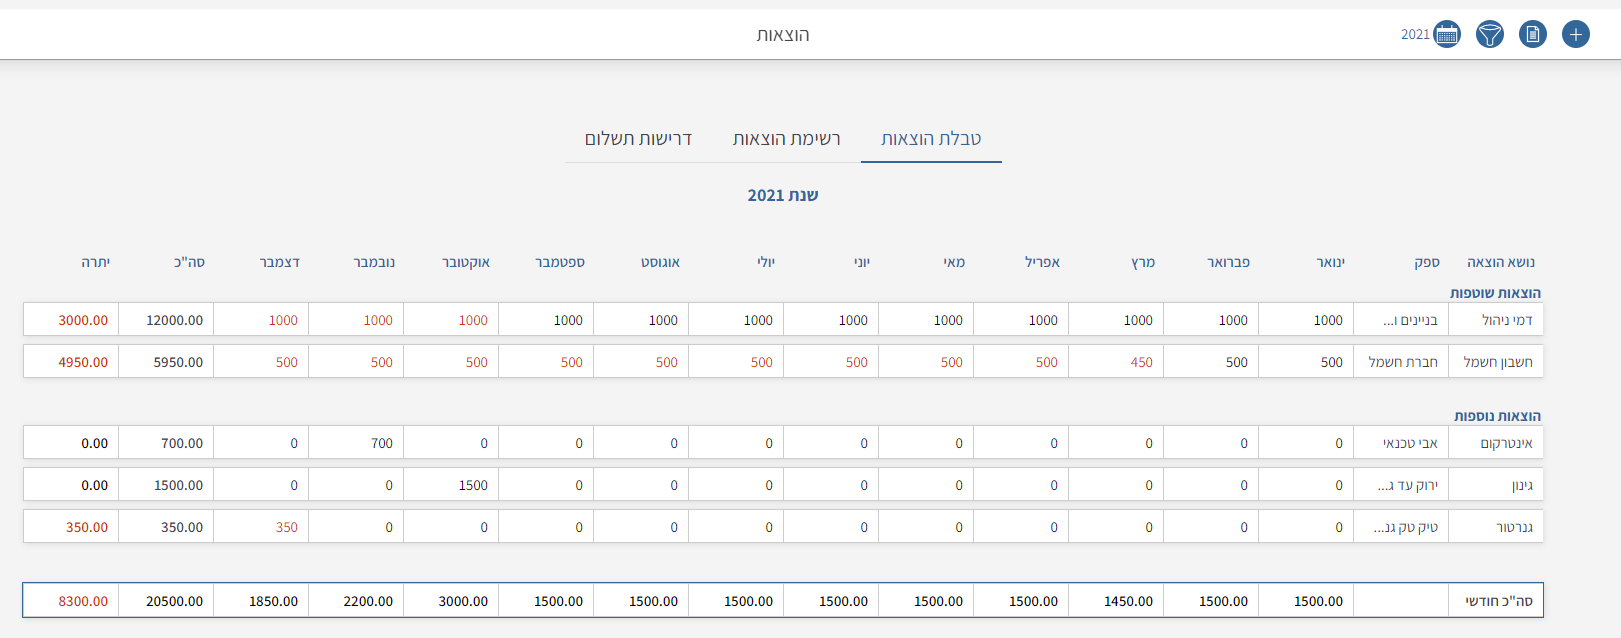The width and height of the screenshot is (1621, 638).
Task: Click the plus icon to add an expense
Action: (1575, 35)
